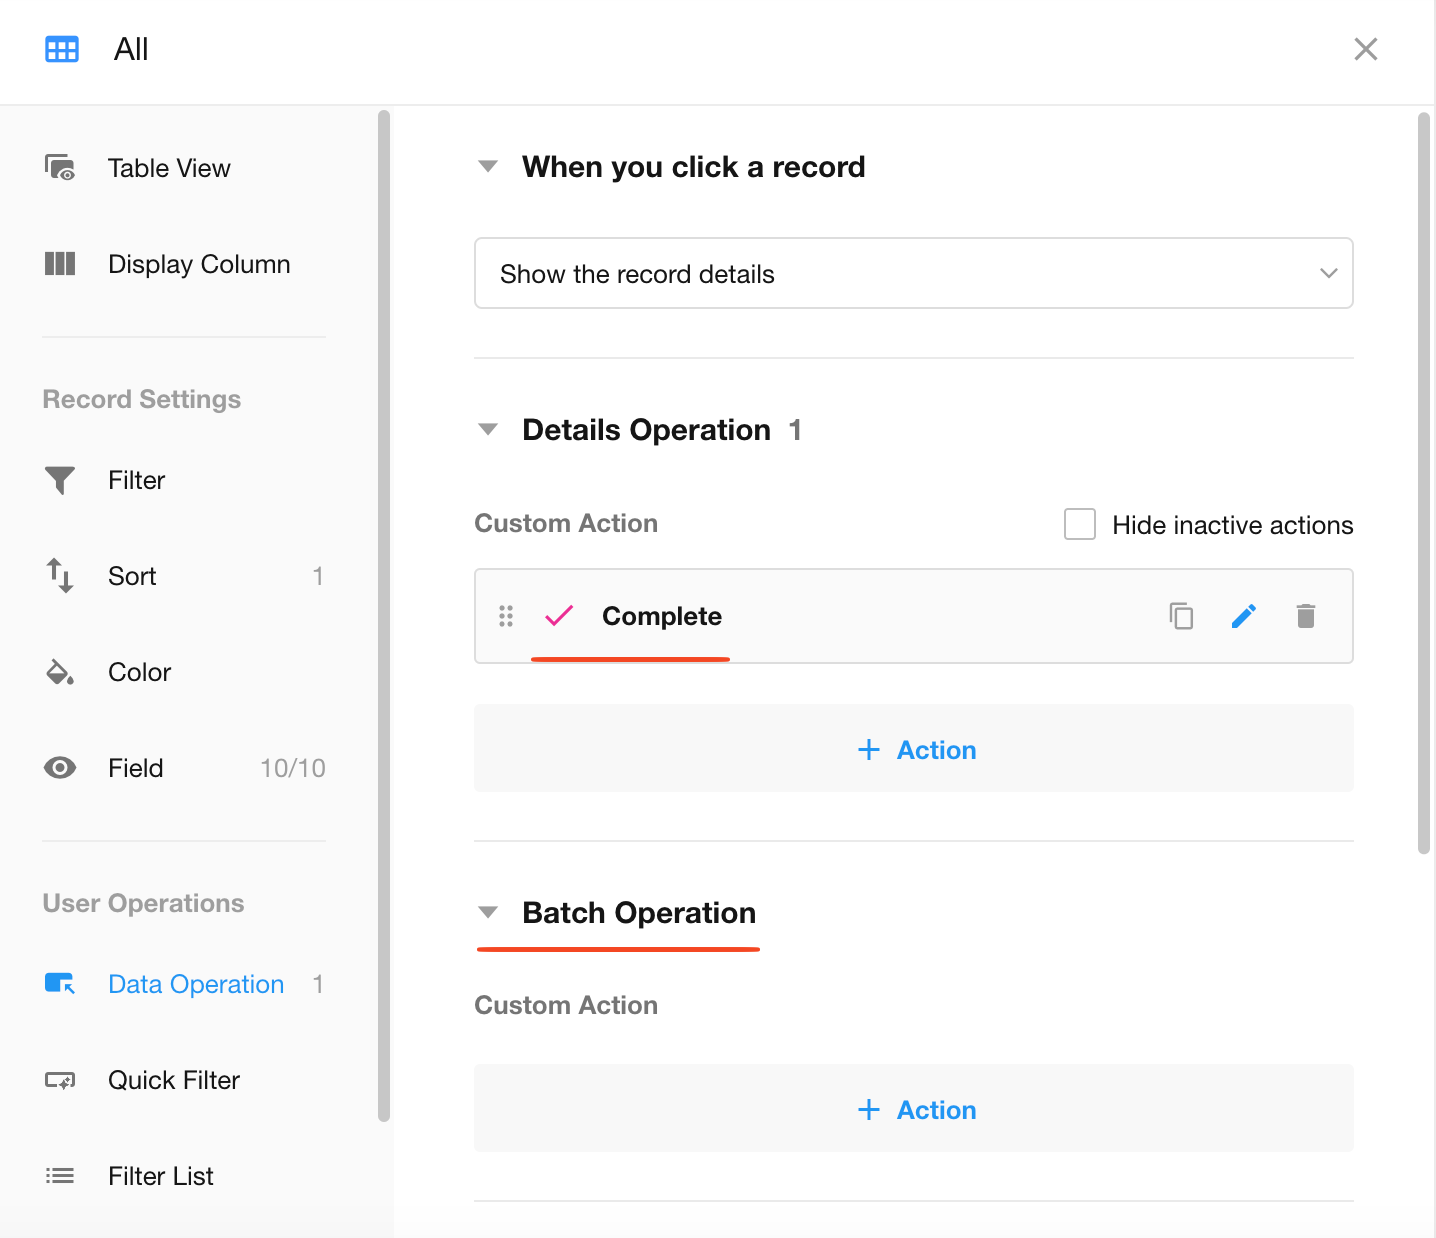Click the copy icon for Complete action
This screenshot has width=1436, height=1238.
1181,616
